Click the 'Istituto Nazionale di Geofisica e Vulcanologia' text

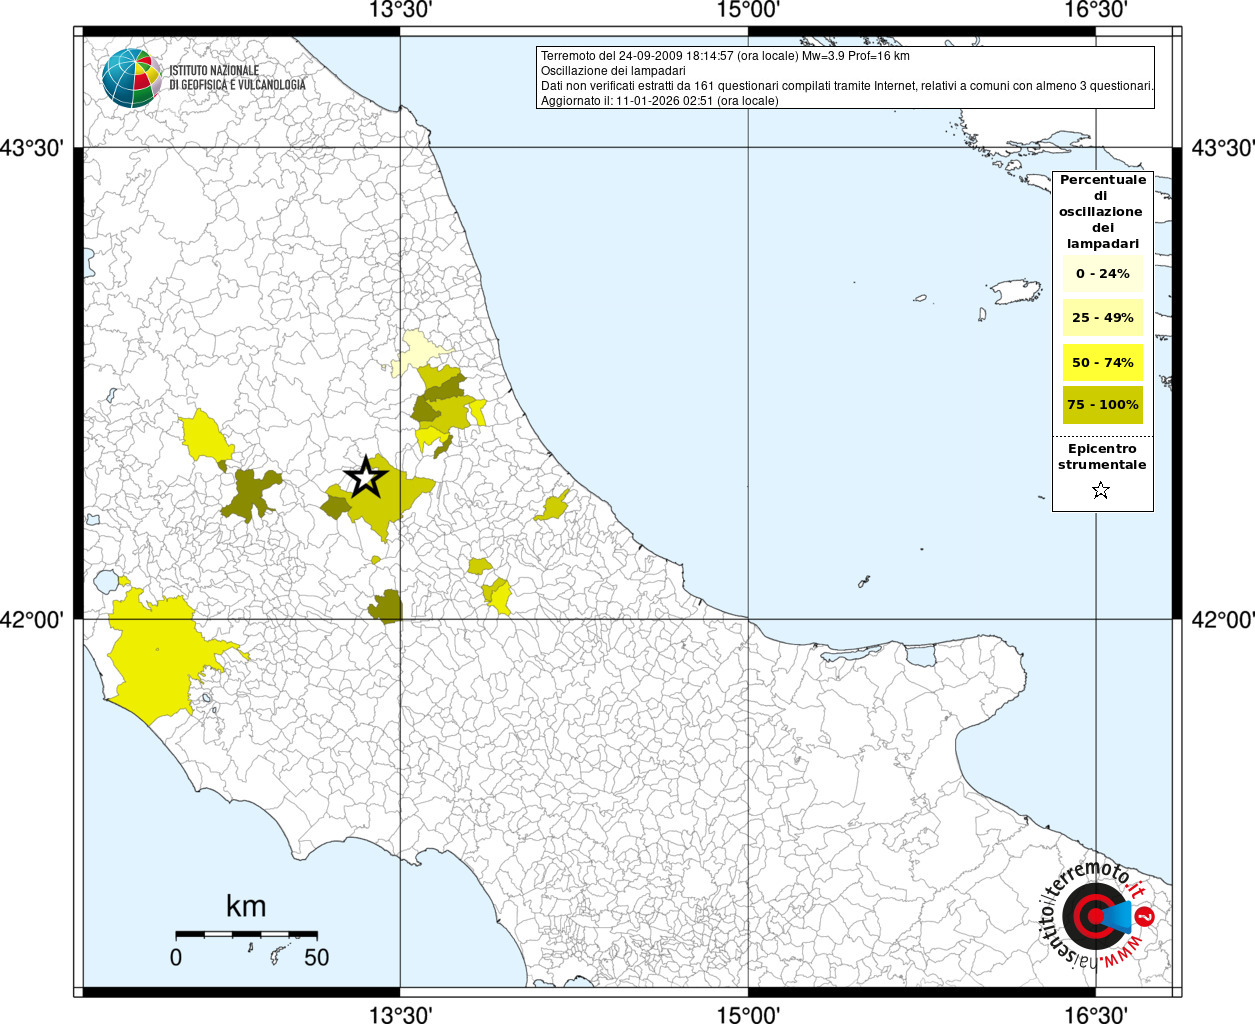237,78
